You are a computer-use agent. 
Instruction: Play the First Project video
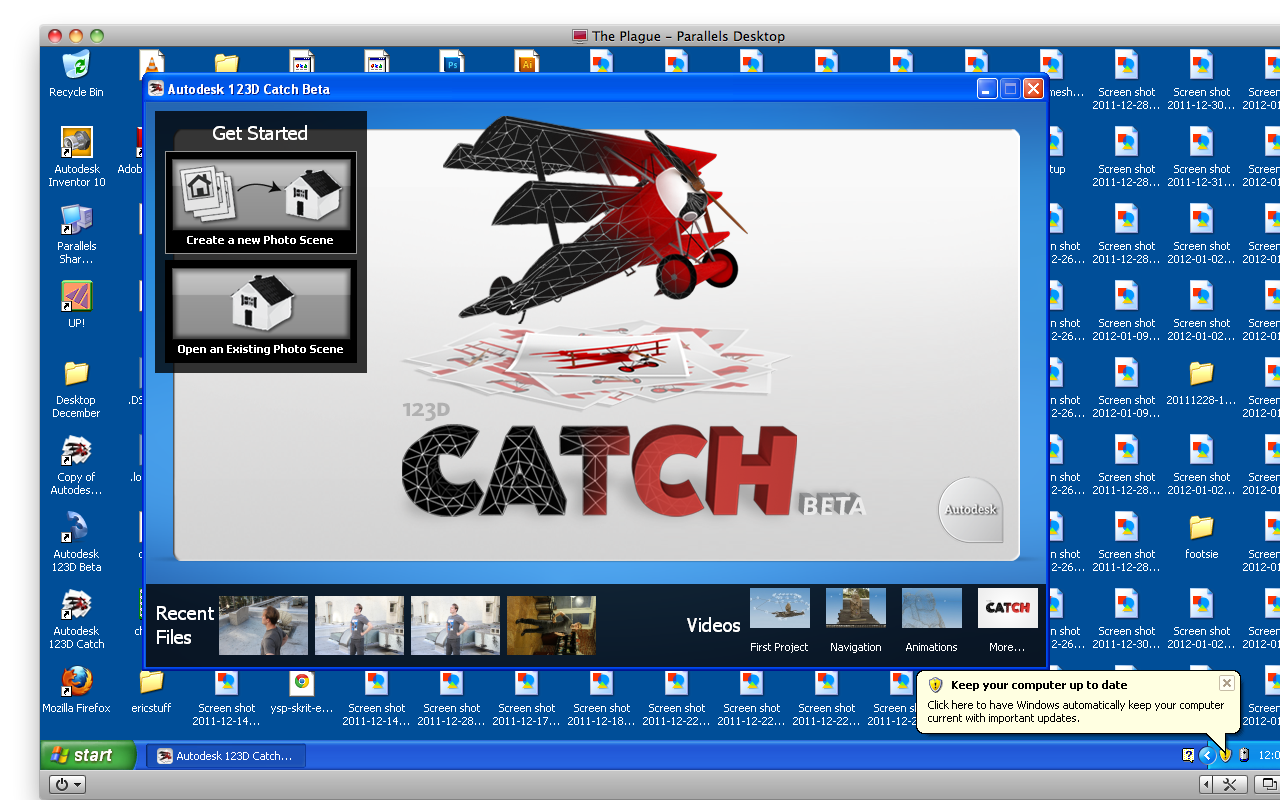tap(779, 608)
